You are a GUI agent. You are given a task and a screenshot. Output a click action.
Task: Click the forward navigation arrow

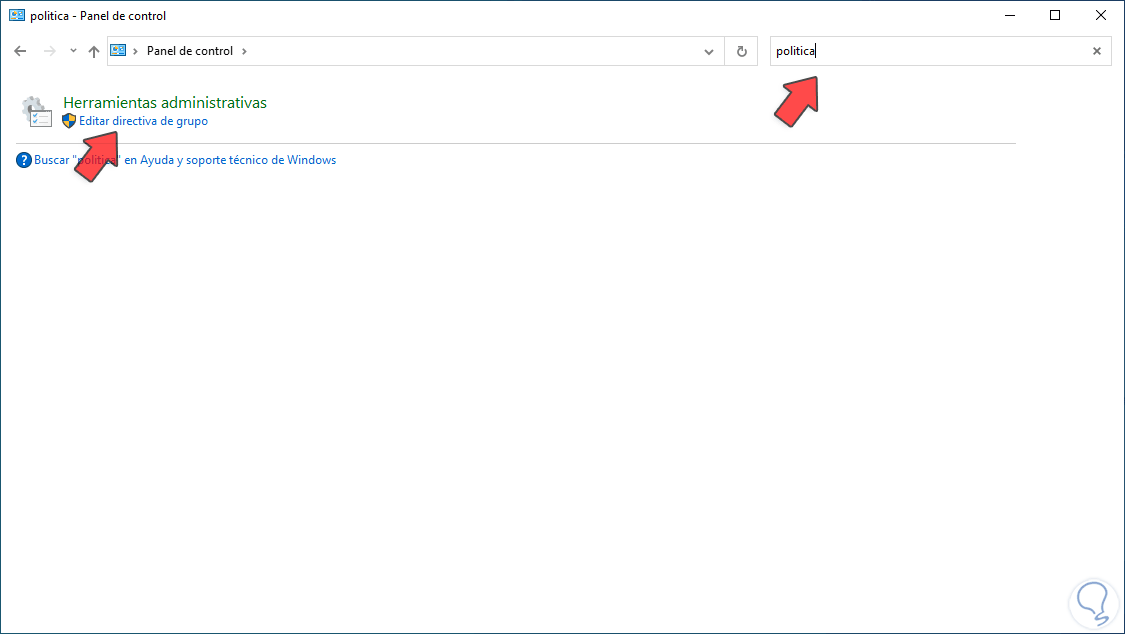point(49,51)
